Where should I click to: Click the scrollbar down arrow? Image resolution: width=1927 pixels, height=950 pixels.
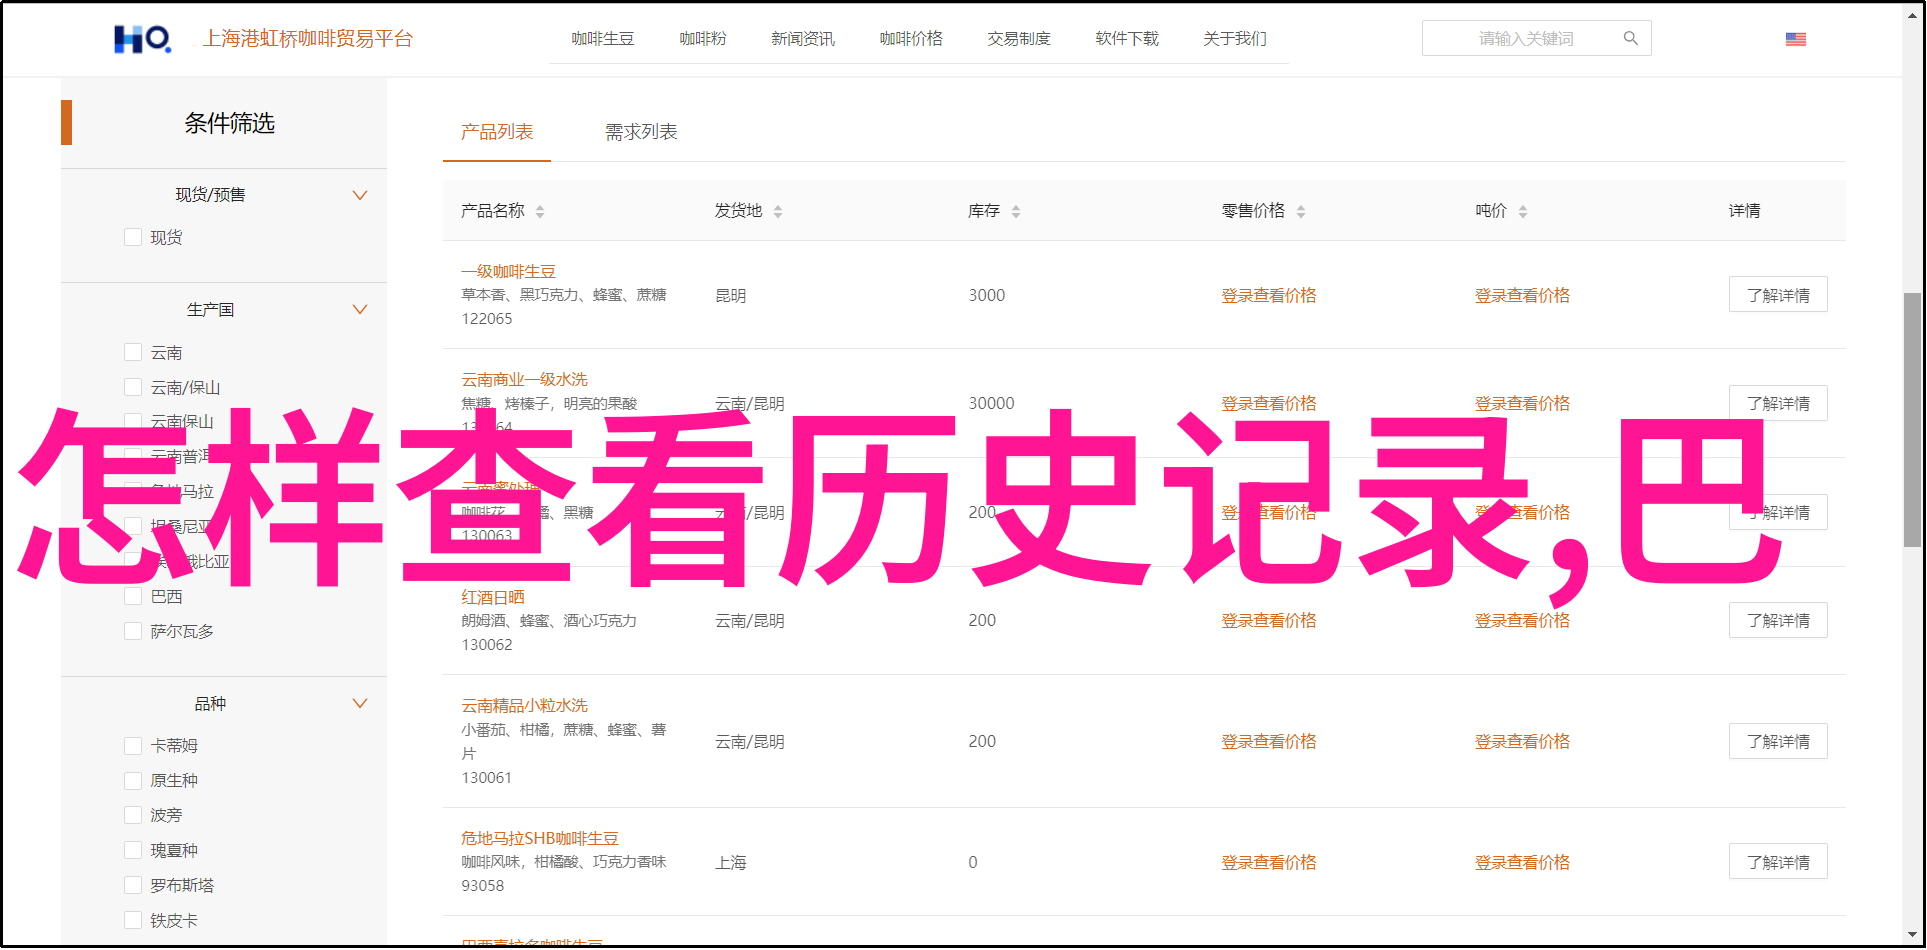tap(1912, 936)
